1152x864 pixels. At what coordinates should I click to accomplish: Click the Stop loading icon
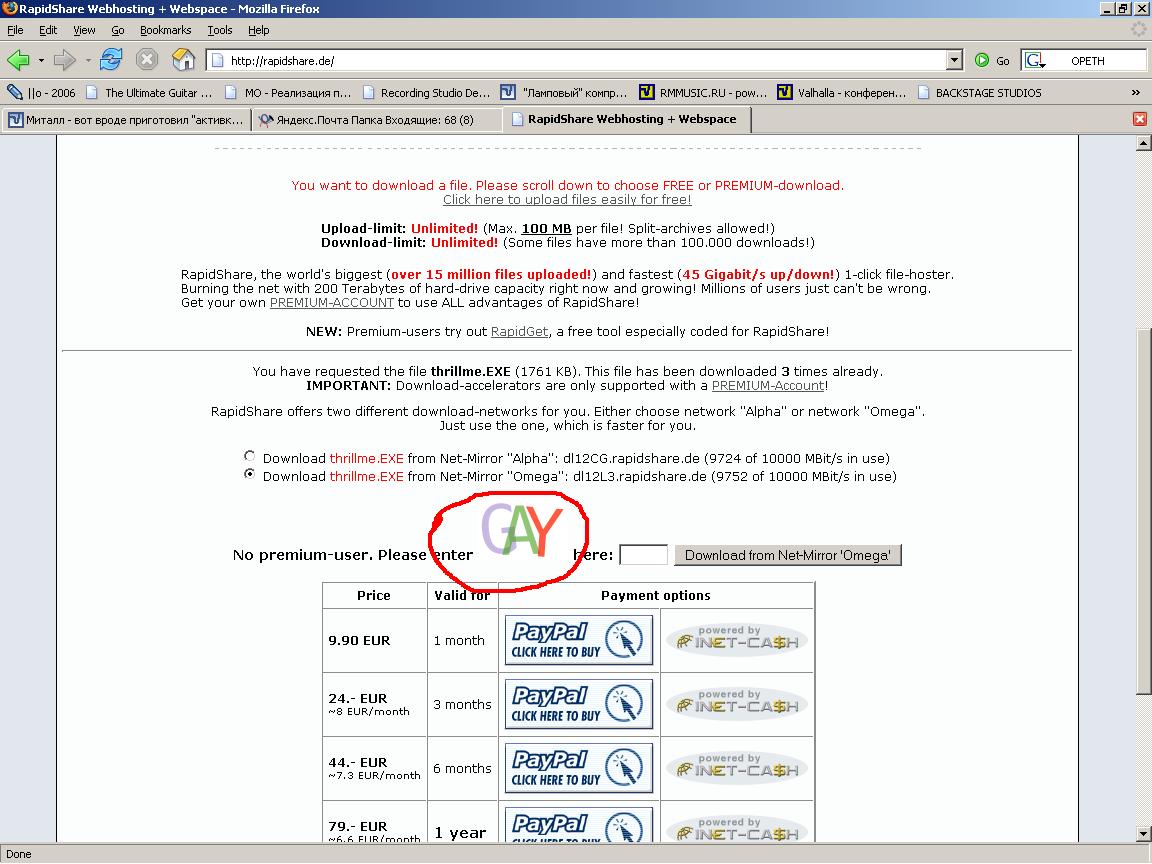147,60
